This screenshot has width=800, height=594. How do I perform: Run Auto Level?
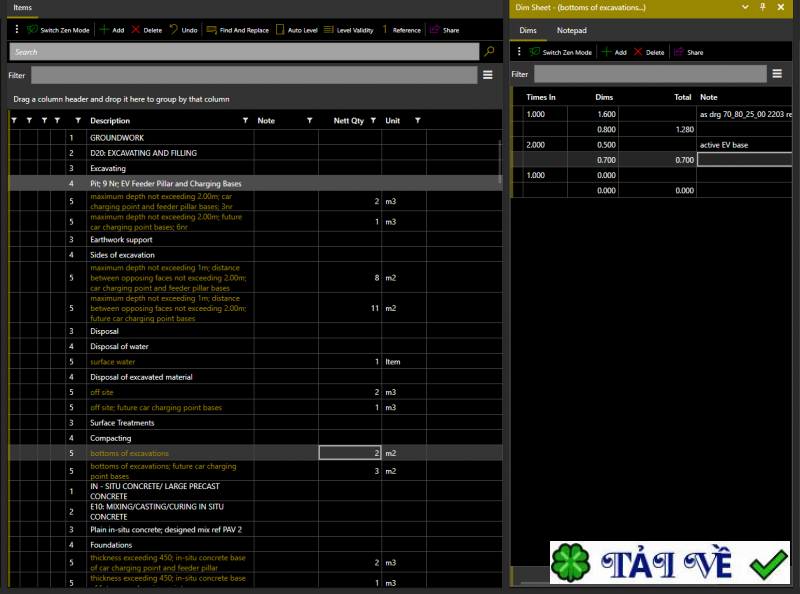pyautogui.click(x=296, y=30)
